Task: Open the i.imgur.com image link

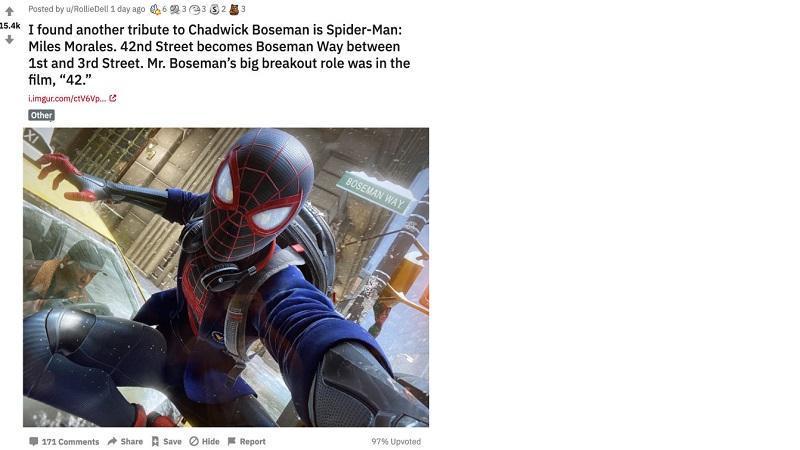Action: coord(67,98)
